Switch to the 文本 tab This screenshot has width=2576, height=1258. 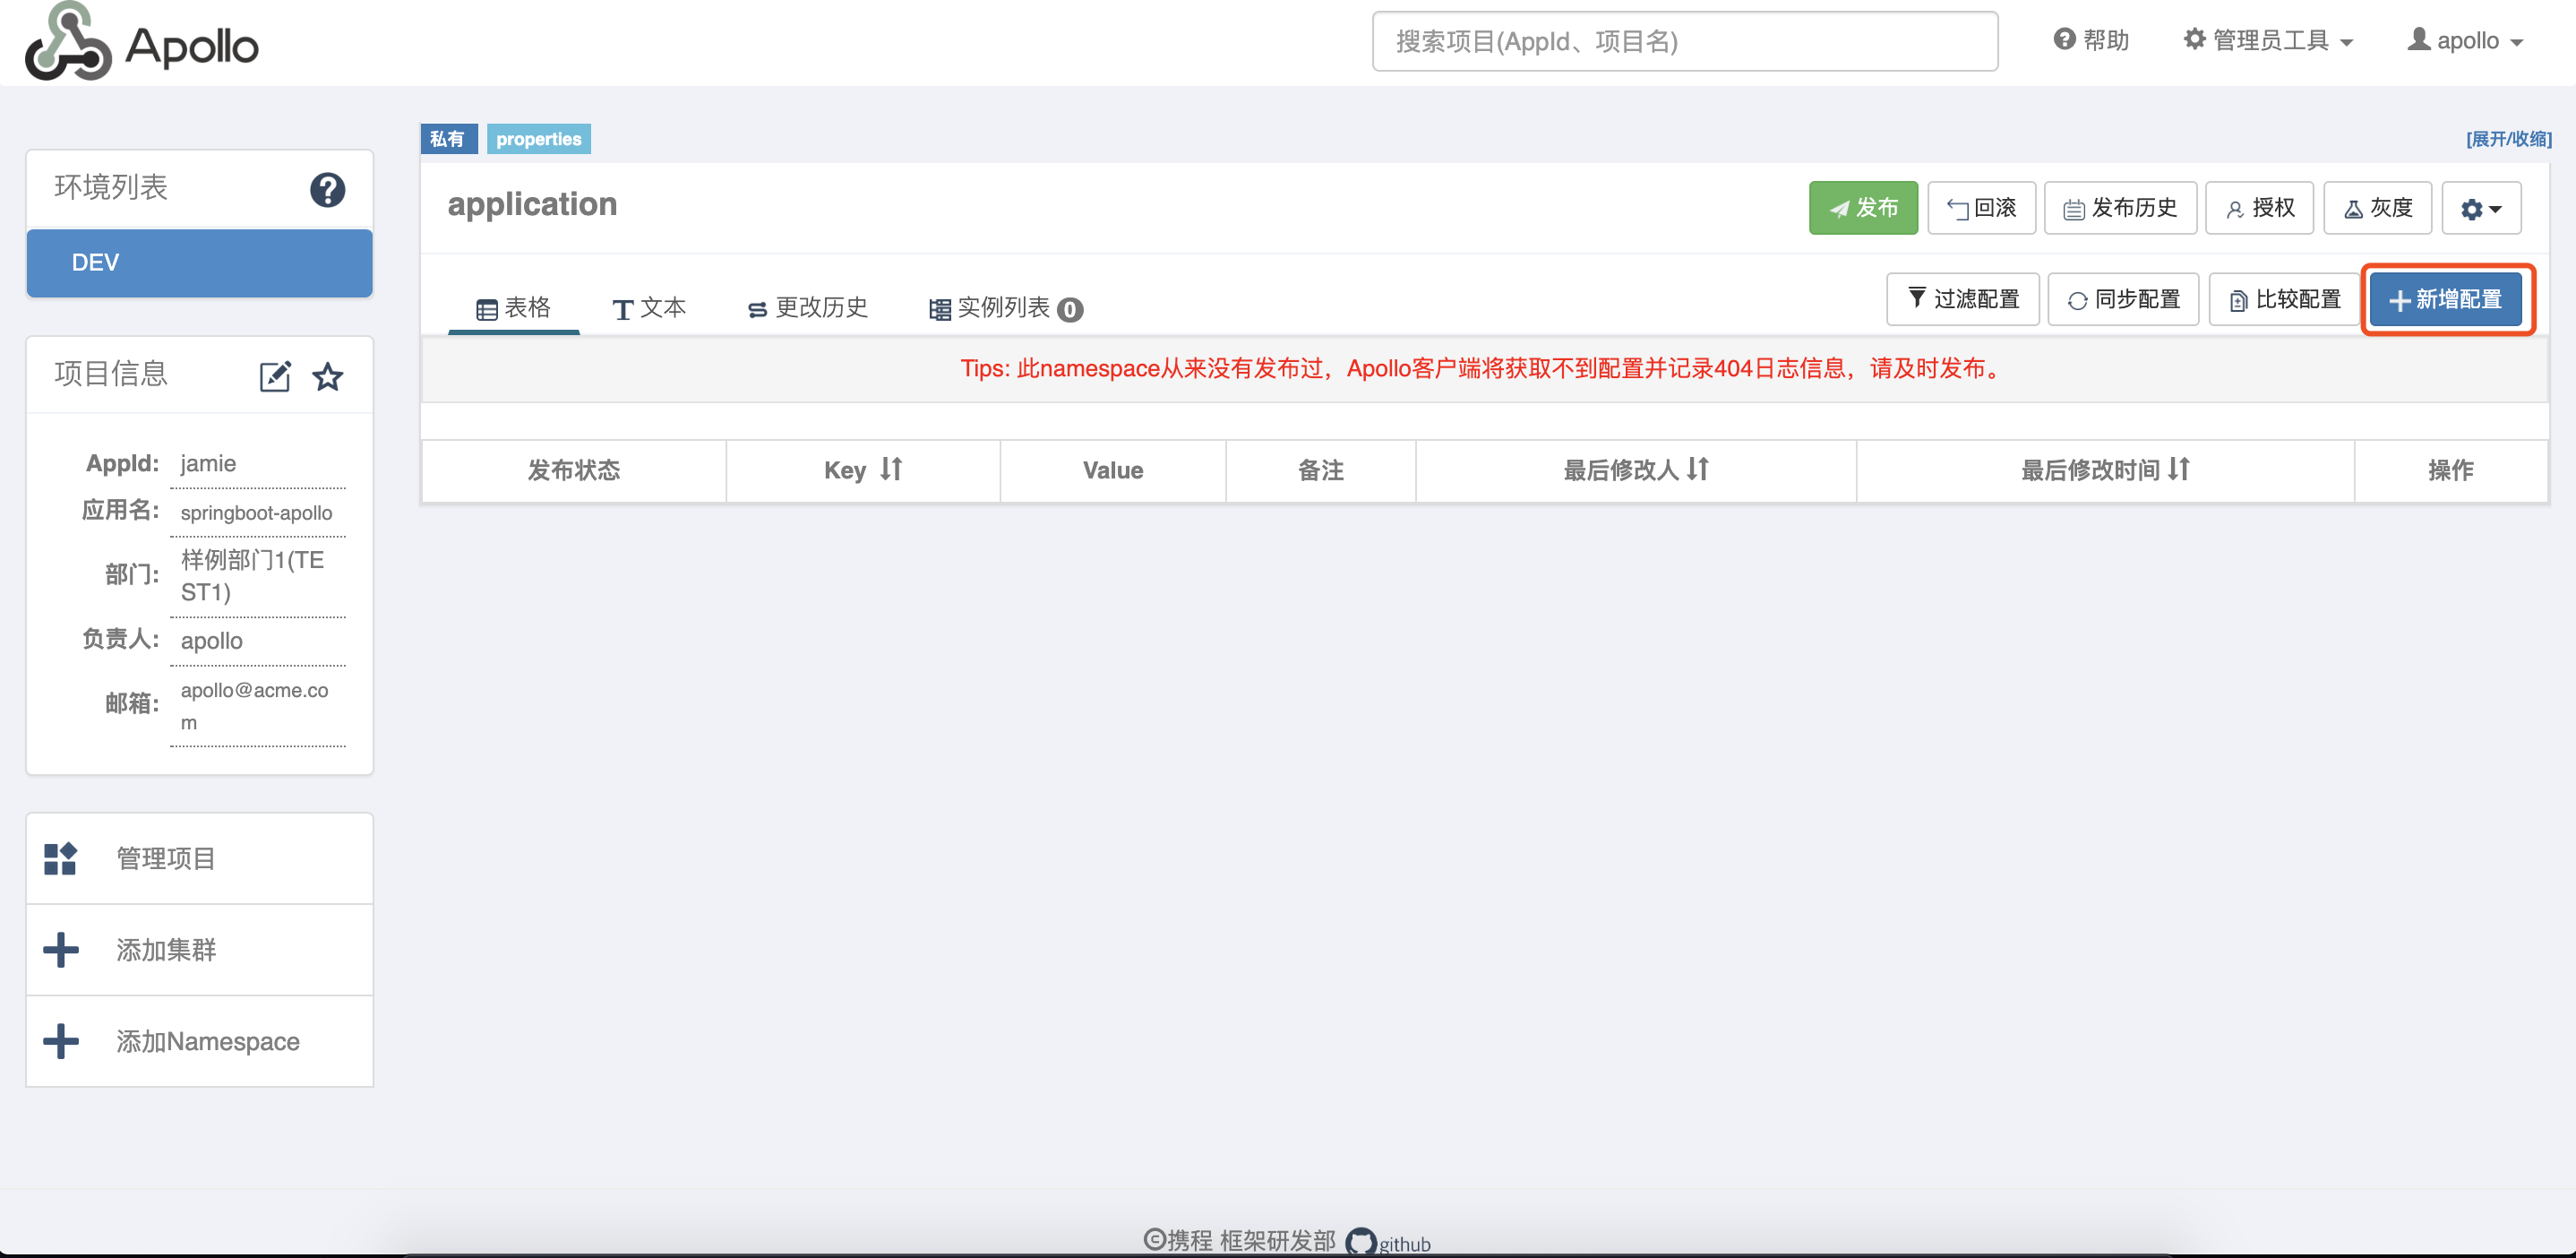pos(648,308)
